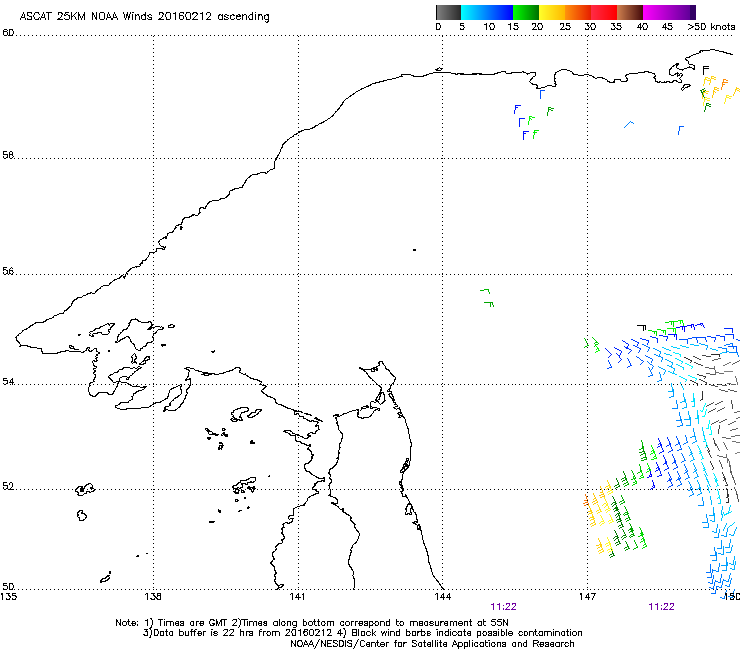This screenshot has height=650, width=740.
Task: Click the latitude label '56'
Action: click(8, 271)
